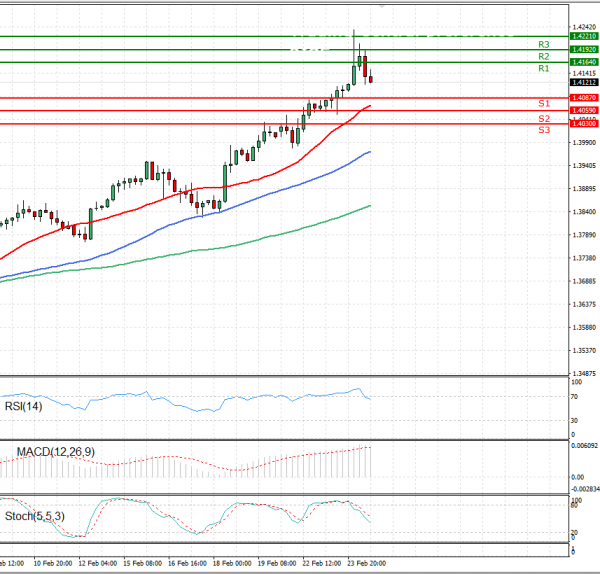Click the tallest candle wick near 1.42420
Screen dimensions: 600x574
click(354, 48)
